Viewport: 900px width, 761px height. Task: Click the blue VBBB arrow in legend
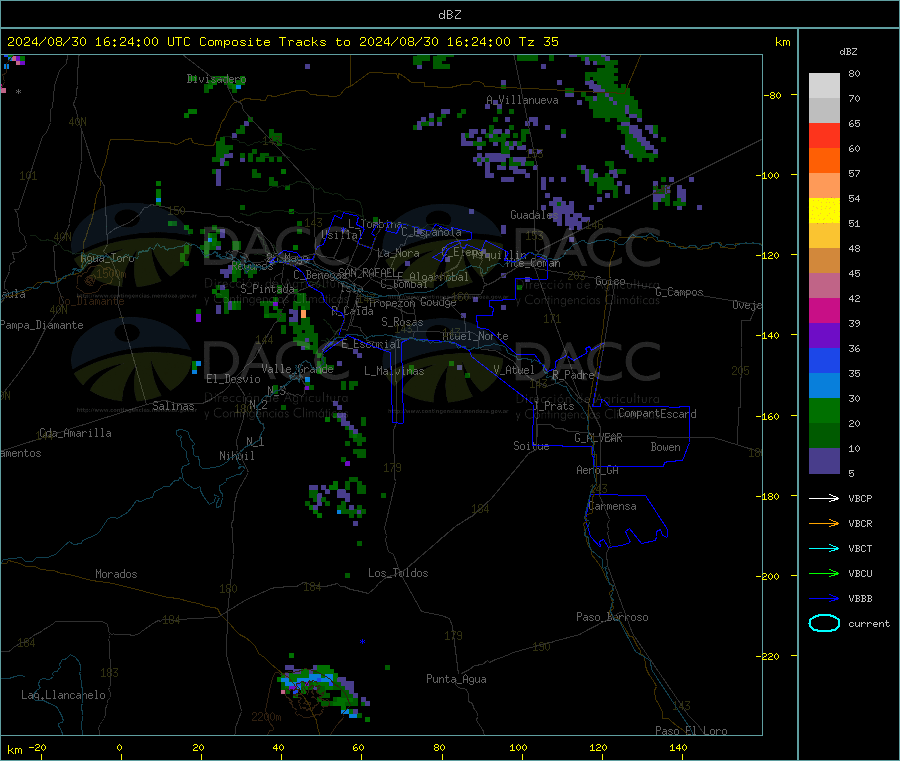click(824, 599)
